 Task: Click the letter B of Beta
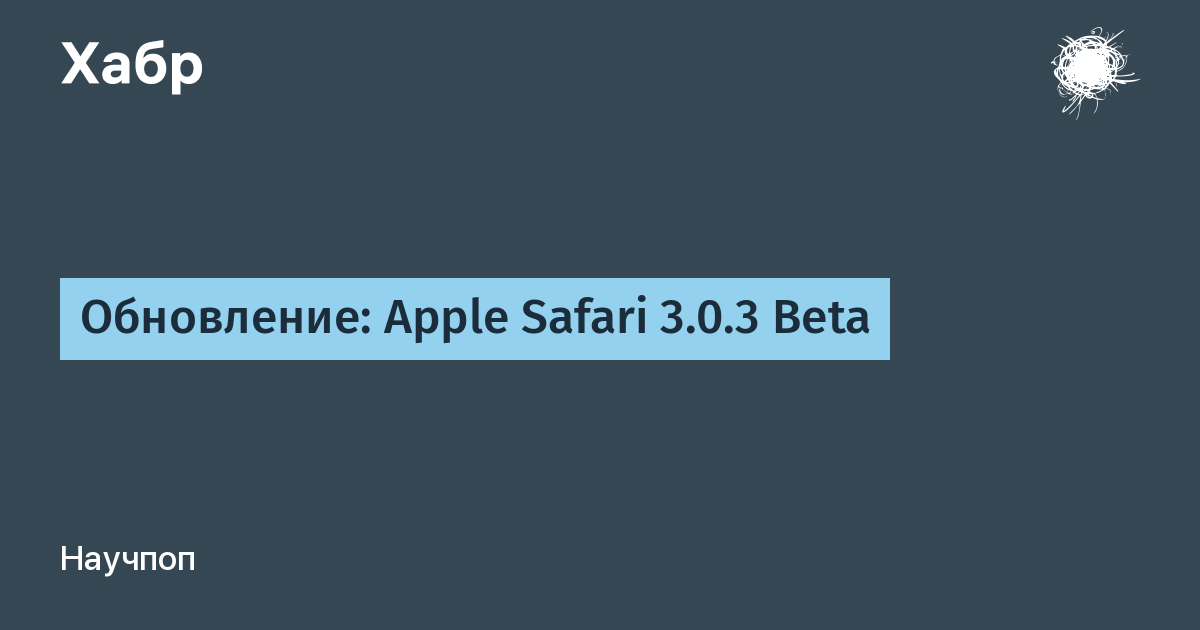point(786,318)
